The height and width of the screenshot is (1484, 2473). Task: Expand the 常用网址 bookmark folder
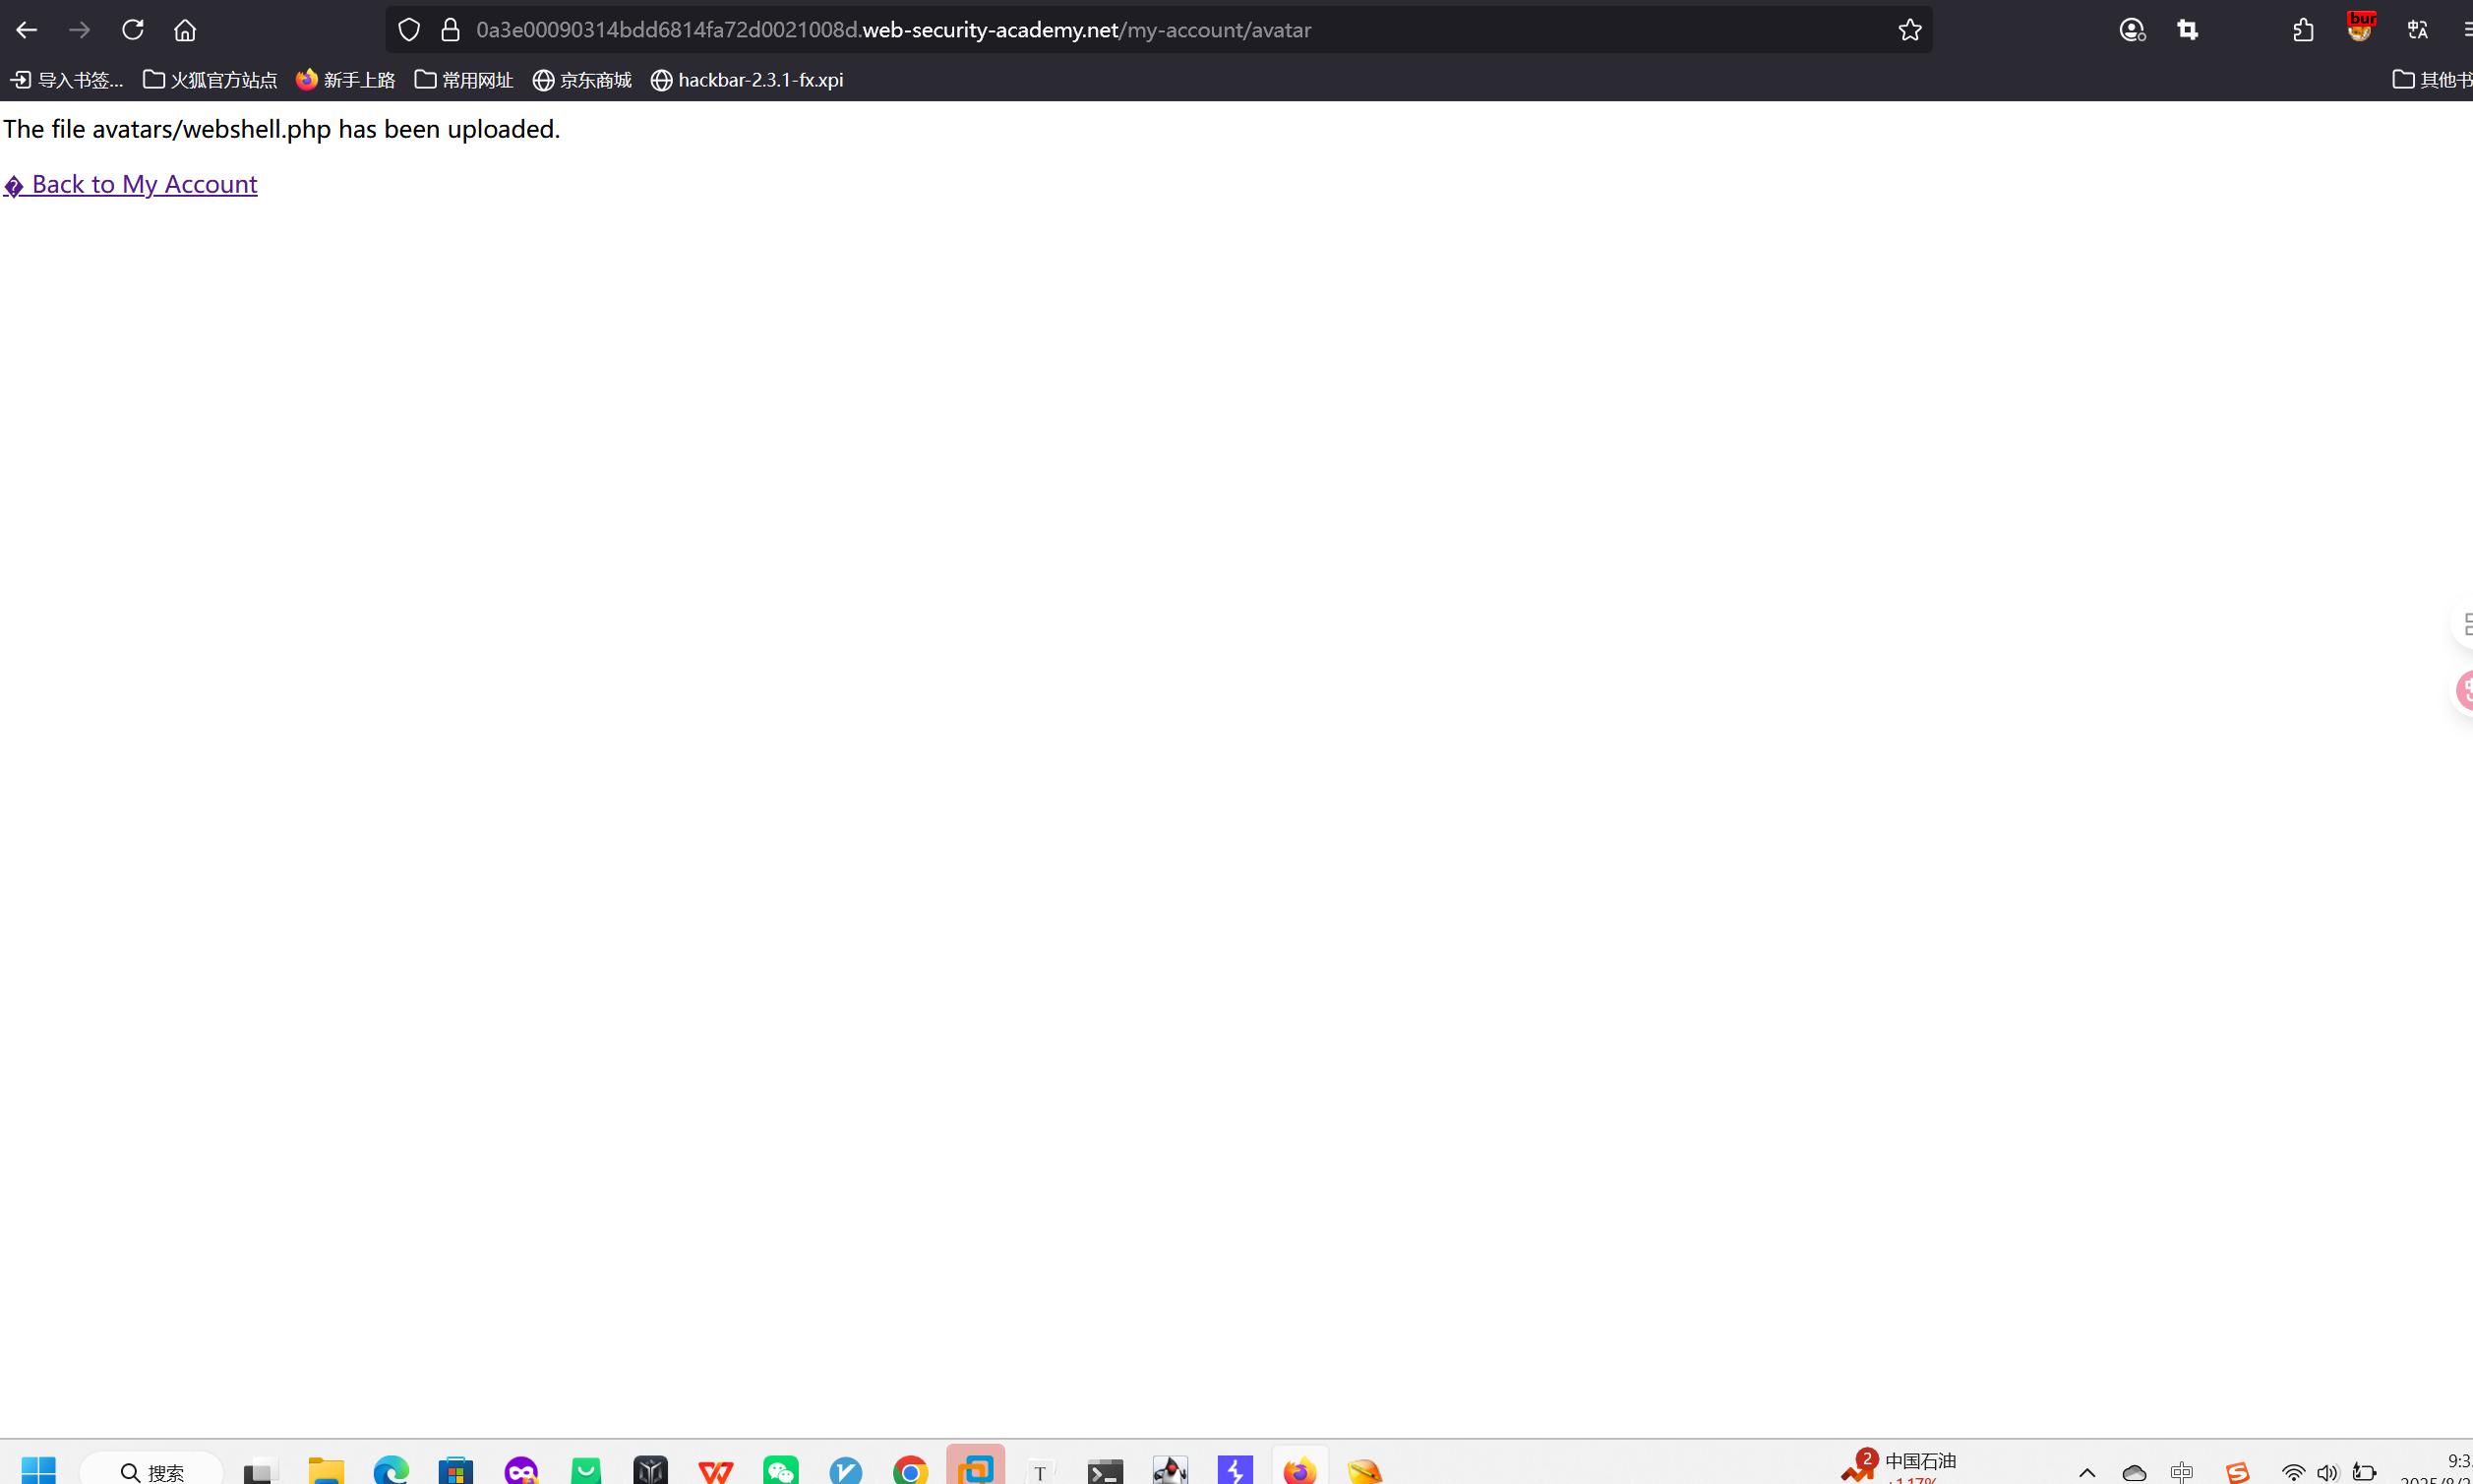tap(464, 80)
